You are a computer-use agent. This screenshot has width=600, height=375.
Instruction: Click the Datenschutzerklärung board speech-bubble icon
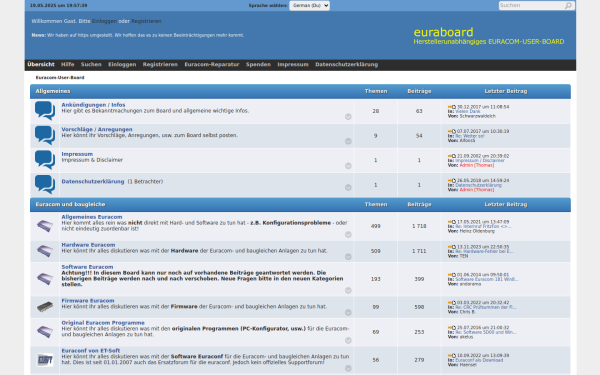pos(45,184)
